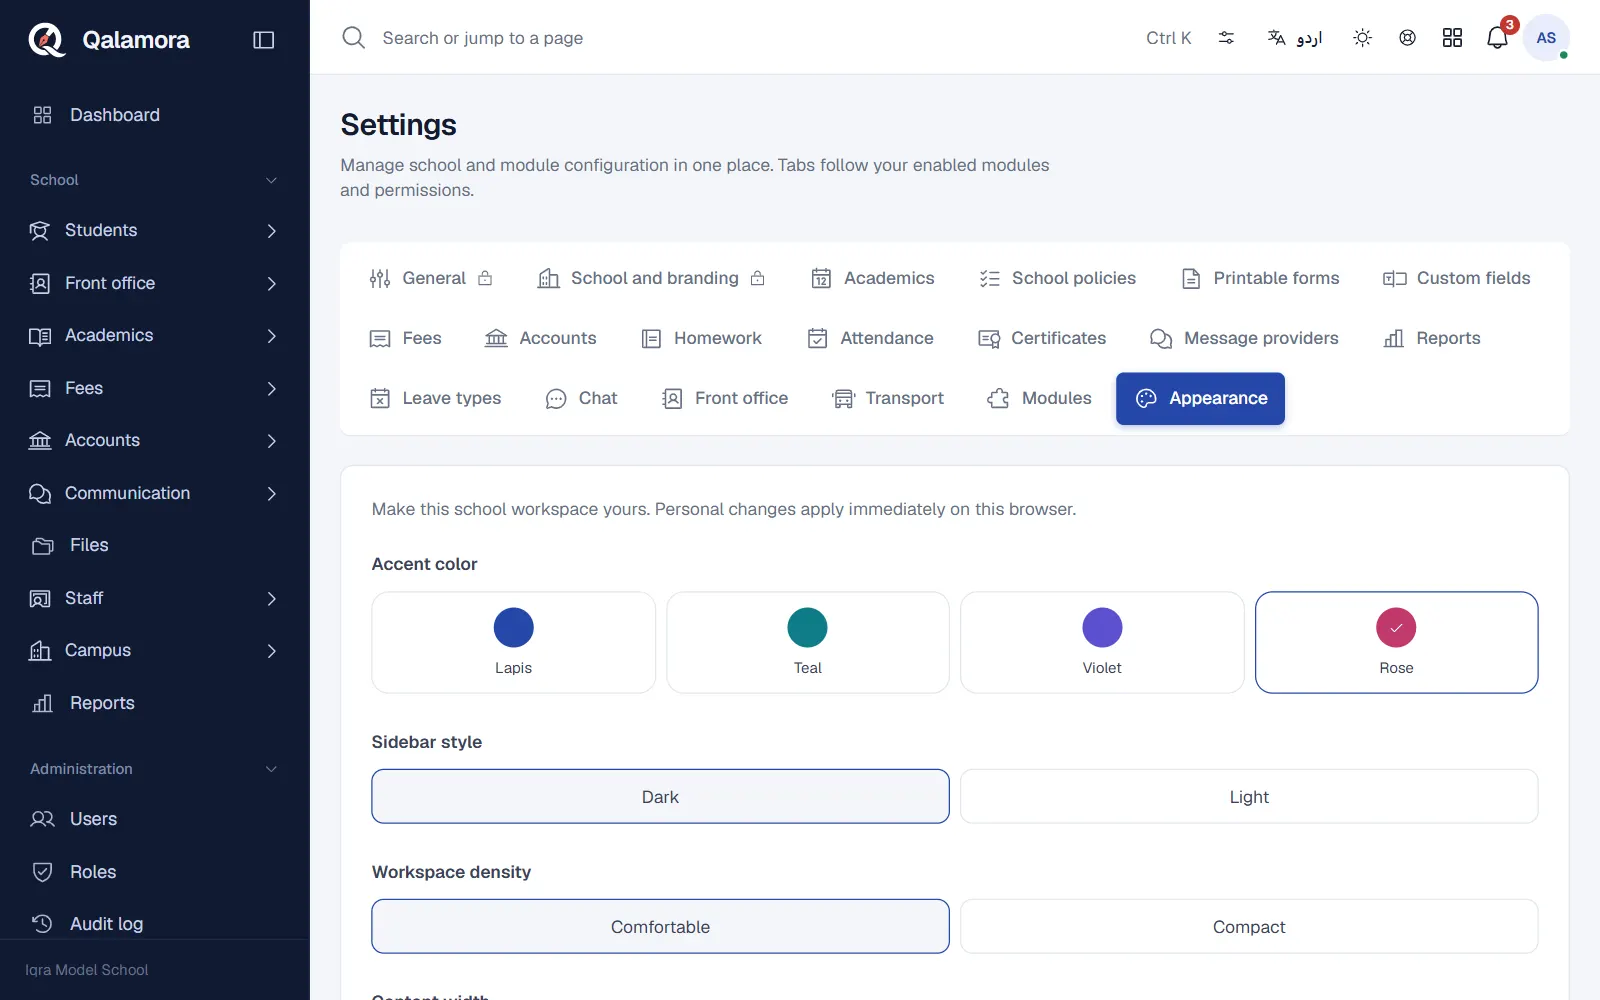The width and height of the screenshot is (1600, 1000).
Task: Choose Comfortable workspace density
Action: click(660, 927)
